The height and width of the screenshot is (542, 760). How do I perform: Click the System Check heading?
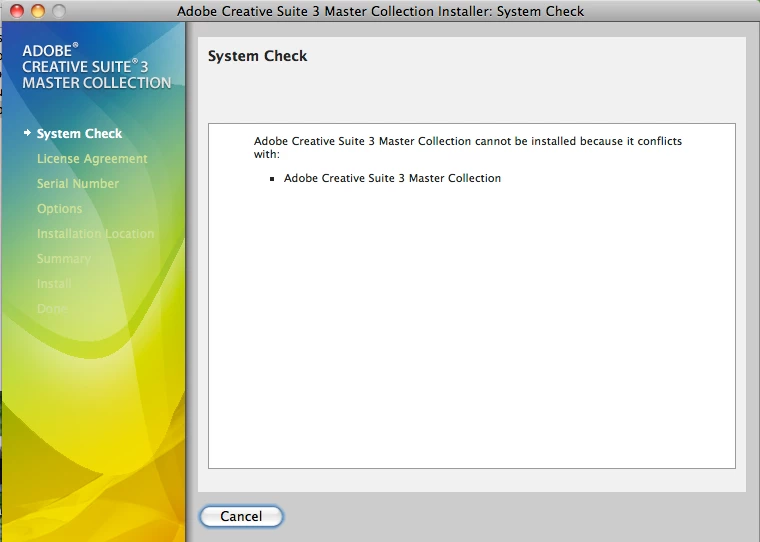(257, 56)
